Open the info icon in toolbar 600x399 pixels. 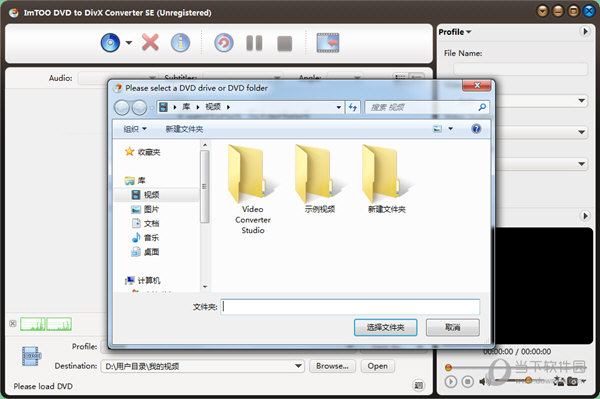pos(180,42)
